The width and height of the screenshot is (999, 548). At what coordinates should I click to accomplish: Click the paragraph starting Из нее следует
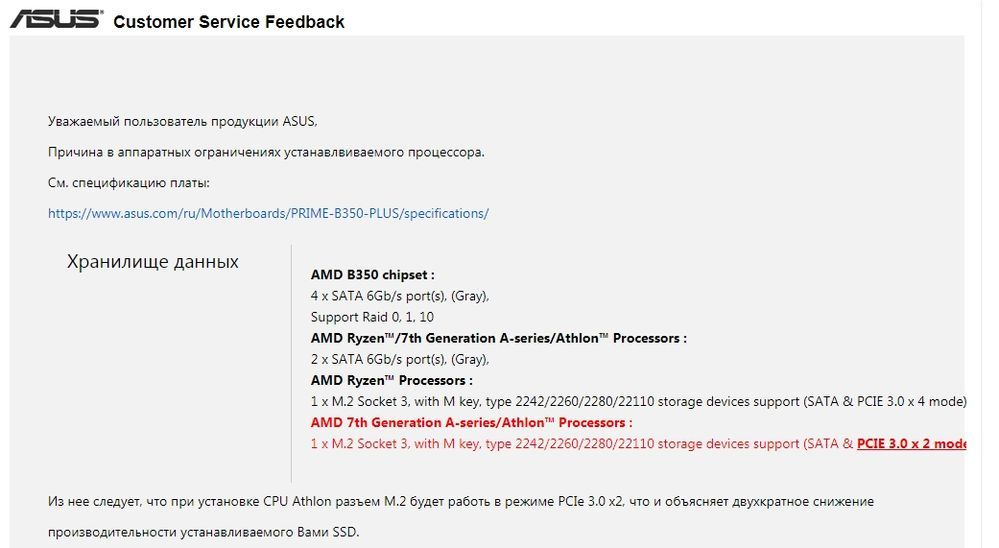coord(460,501)
